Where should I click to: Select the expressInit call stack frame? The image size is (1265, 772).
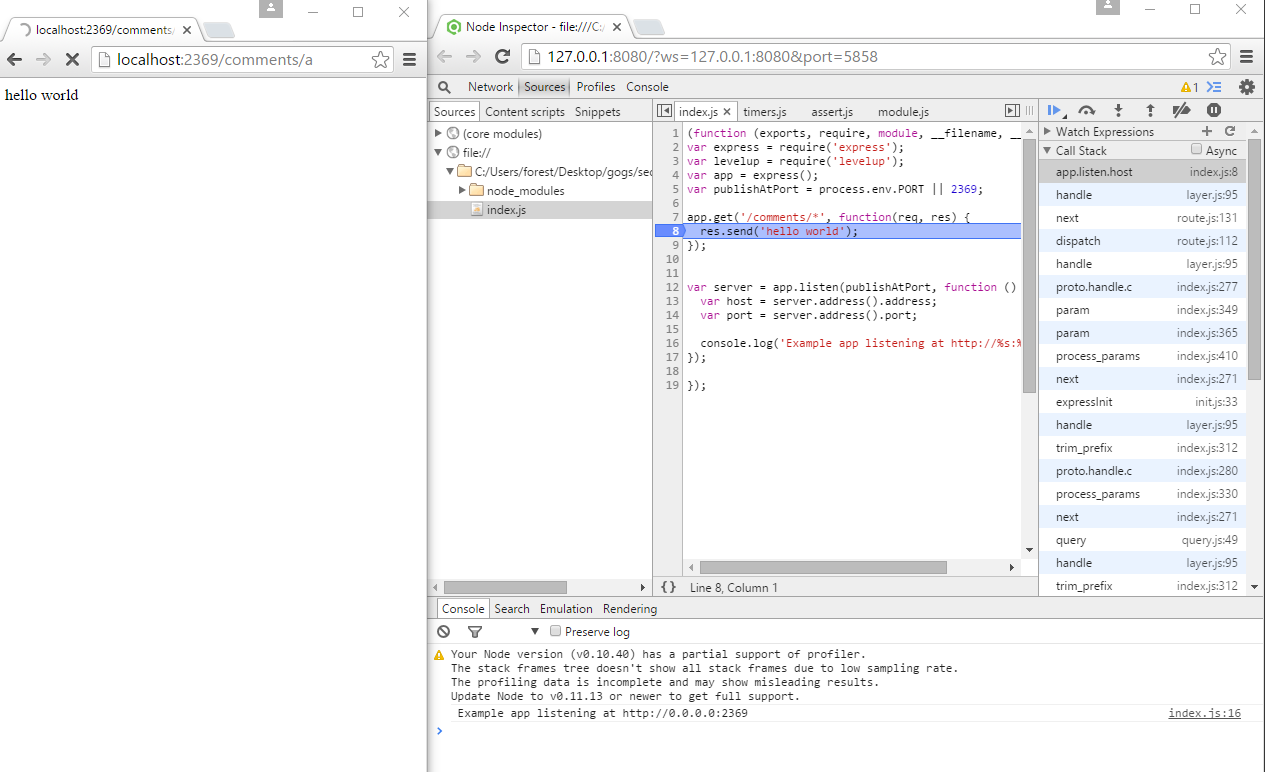pos(1084,402)
